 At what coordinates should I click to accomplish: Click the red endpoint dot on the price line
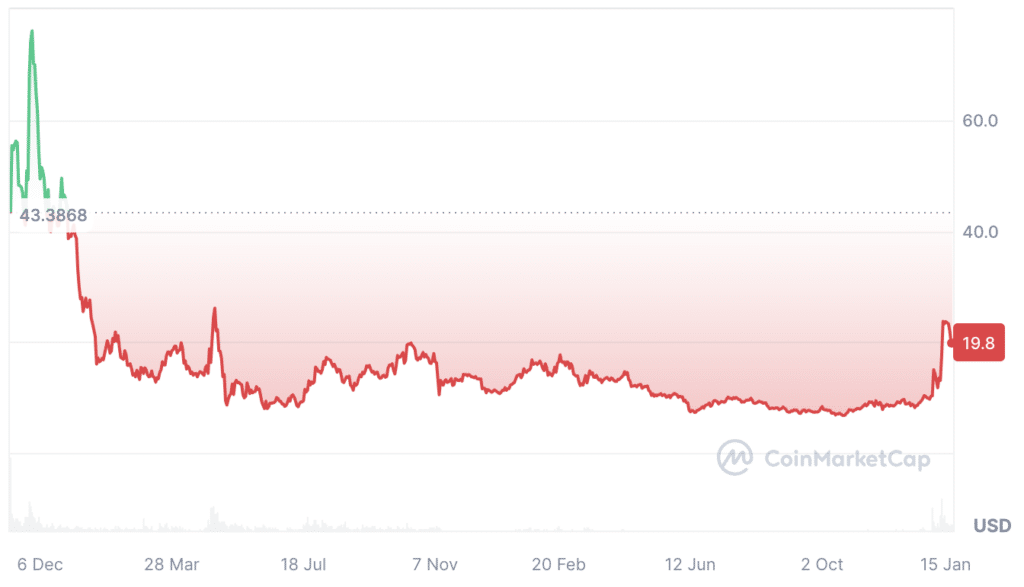coord(950,343)
